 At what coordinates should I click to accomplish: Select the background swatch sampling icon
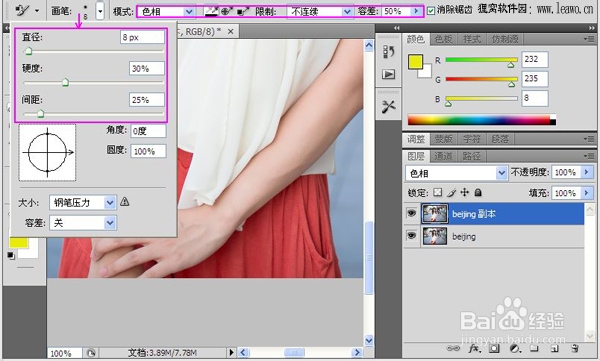point(243,11)
